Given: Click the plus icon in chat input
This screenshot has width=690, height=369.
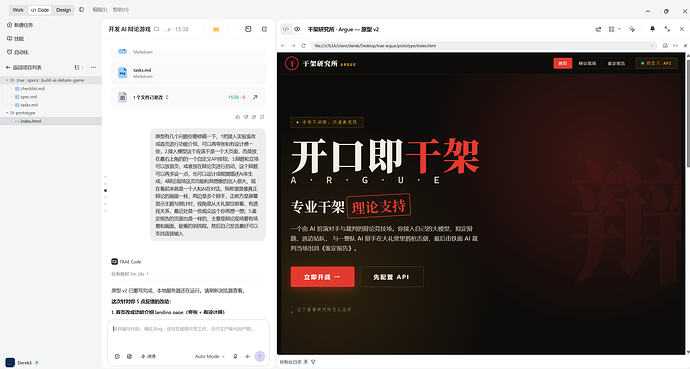Looking at the screenshot, I should click(247, 356).
